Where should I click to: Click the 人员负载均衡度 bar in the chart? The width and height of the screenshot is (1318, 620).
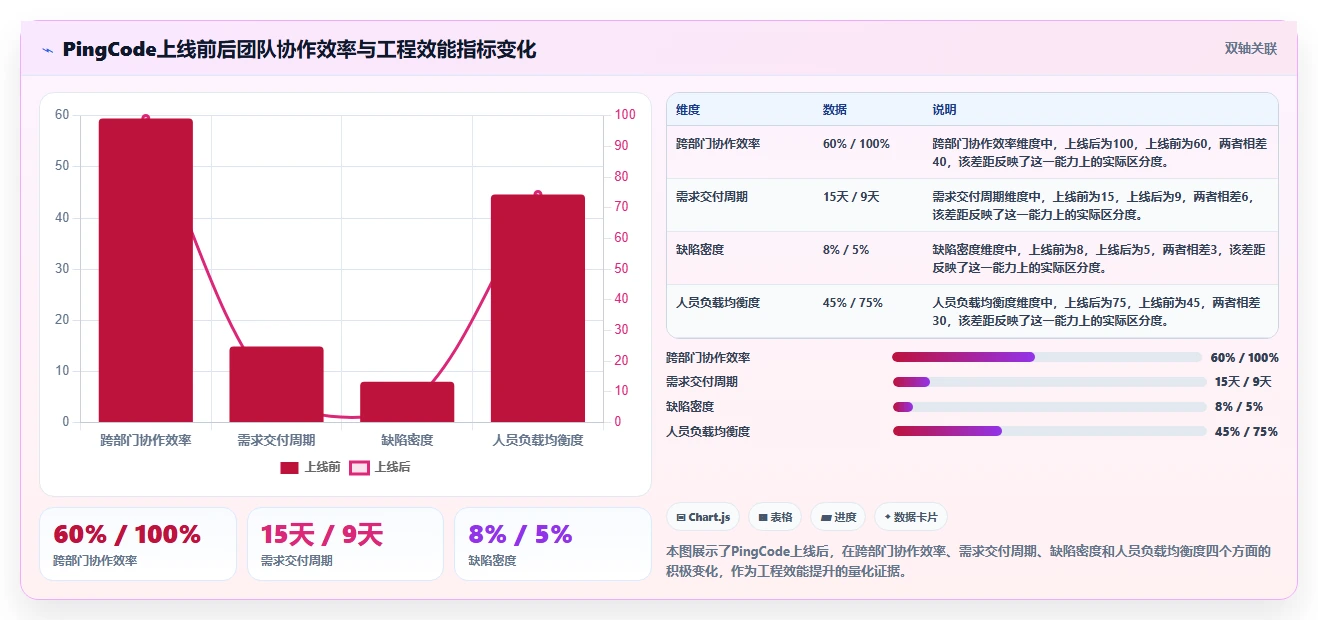tap(538, 308)
